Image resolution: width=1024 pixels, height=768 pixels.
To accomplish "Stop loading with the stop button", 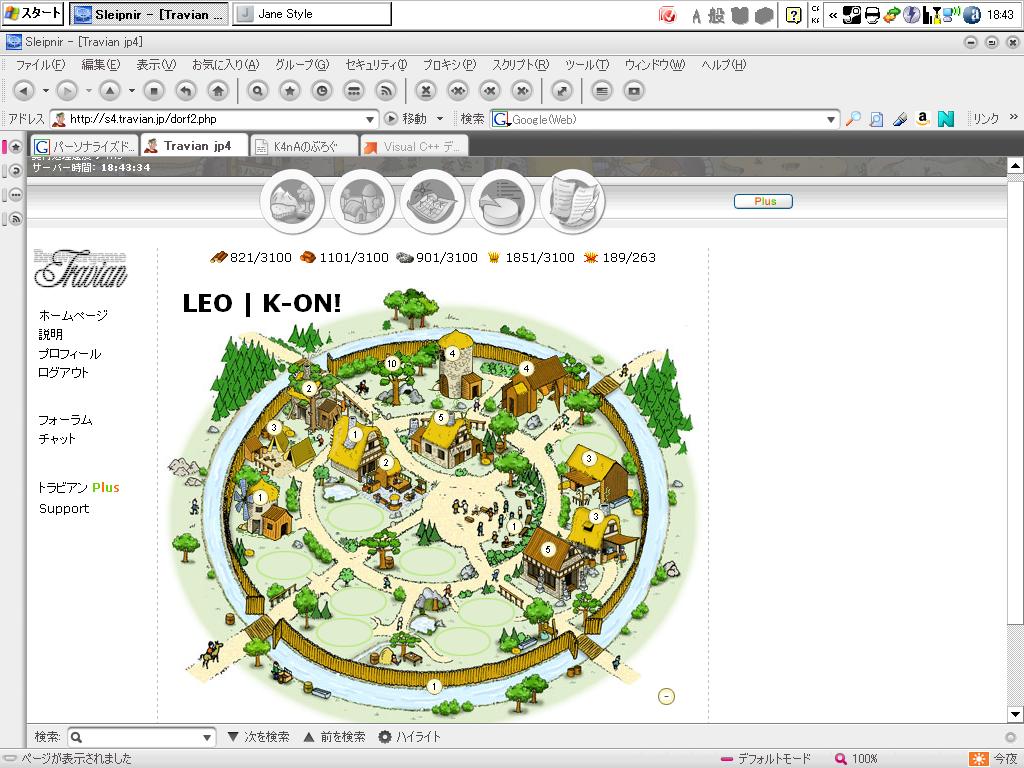I will point(154,91).
